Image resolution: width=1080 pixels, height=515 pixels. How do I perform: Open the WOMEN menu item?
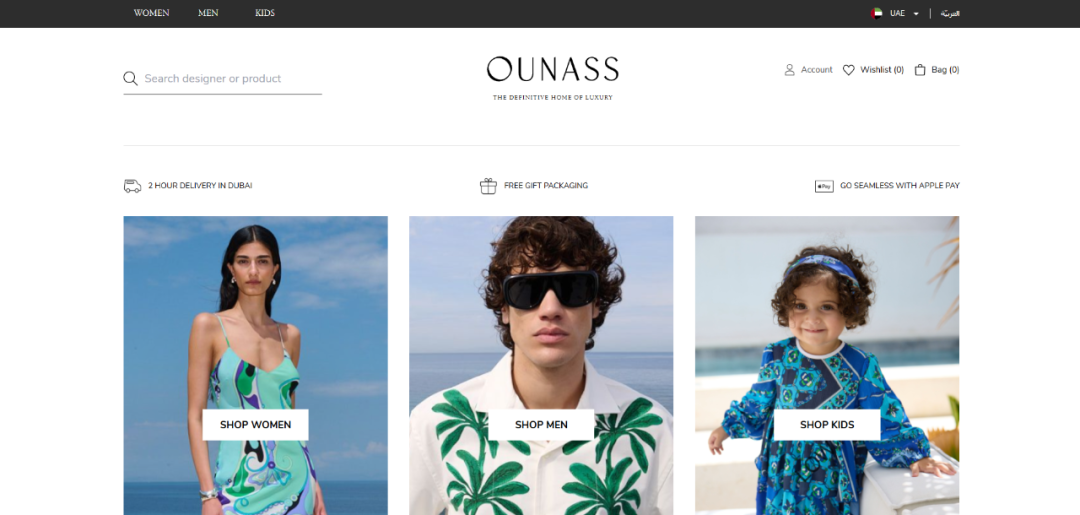pyautogui.click(x=152, y=13)
